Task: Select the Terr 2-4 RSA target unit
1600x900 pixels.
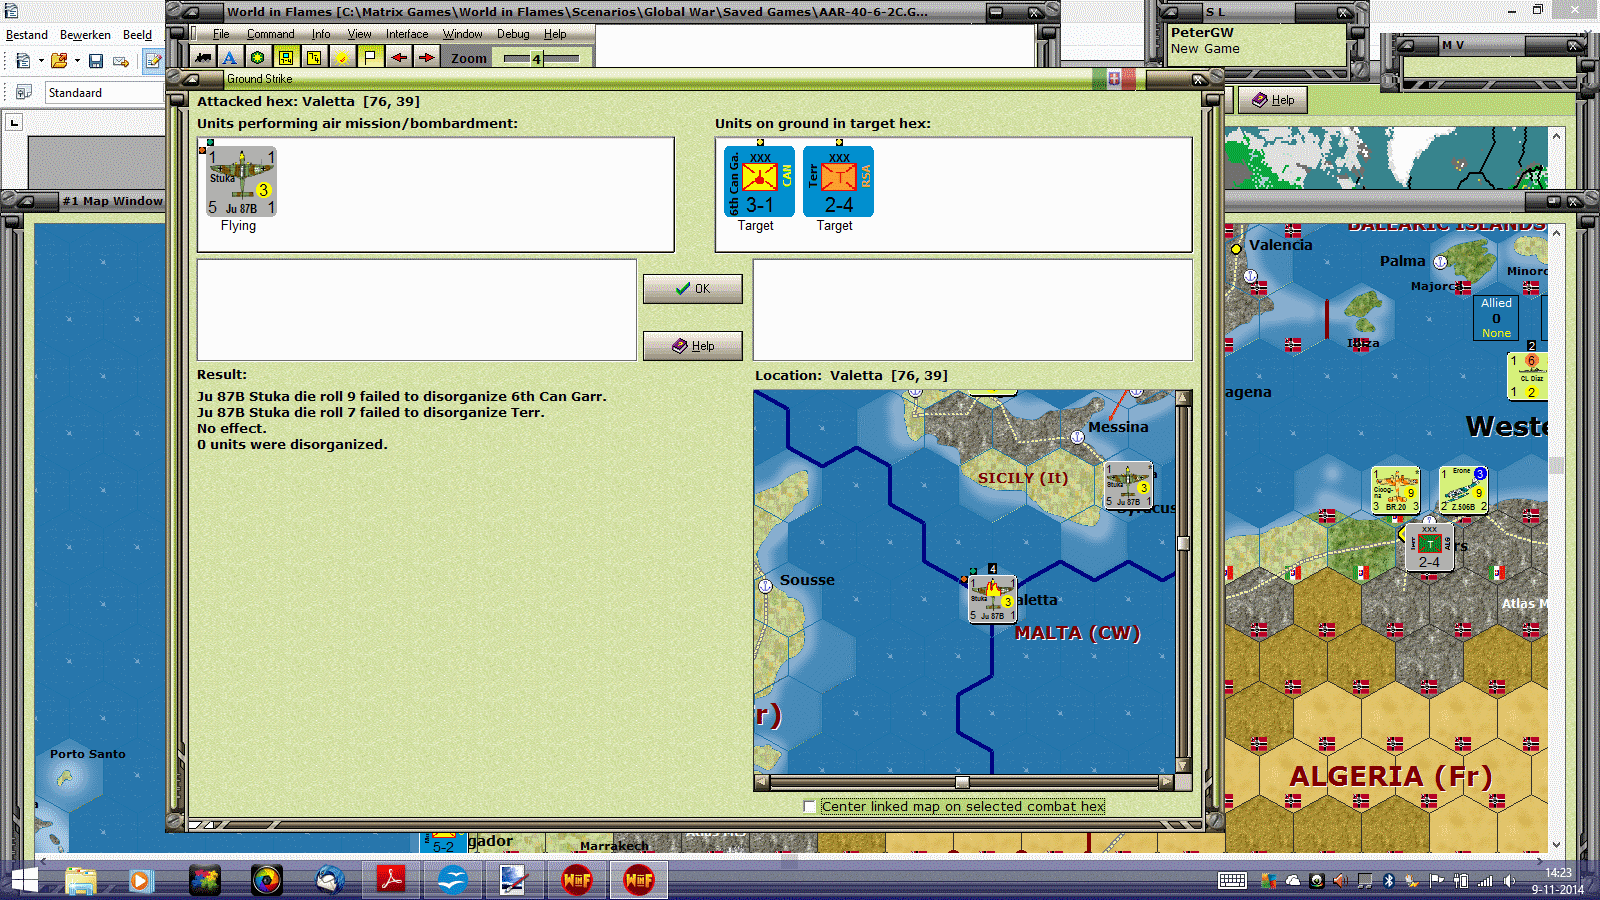Action: coord(838,182)
